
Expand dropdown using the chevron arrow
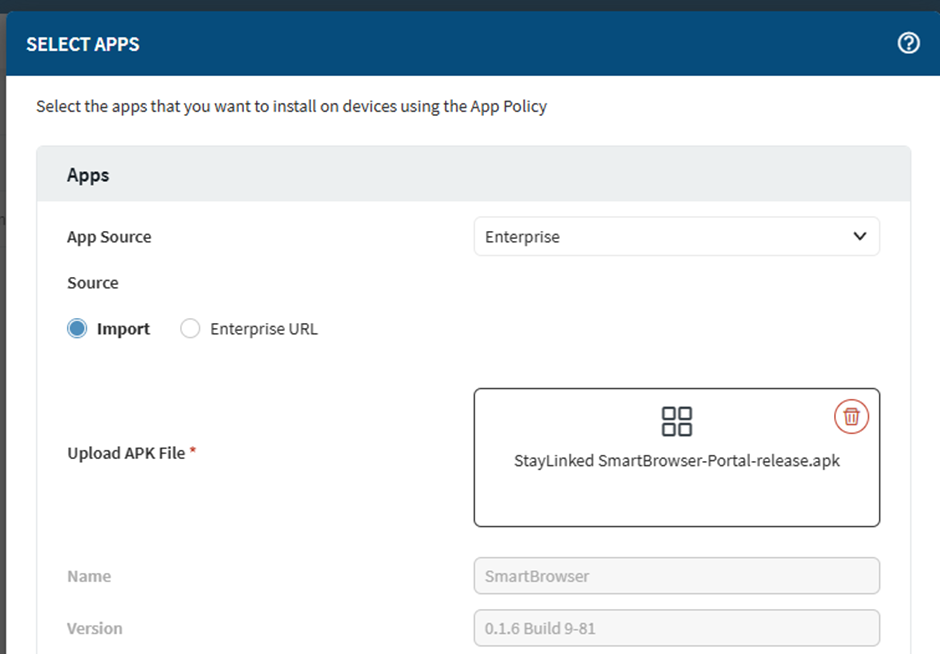point(860,236)
